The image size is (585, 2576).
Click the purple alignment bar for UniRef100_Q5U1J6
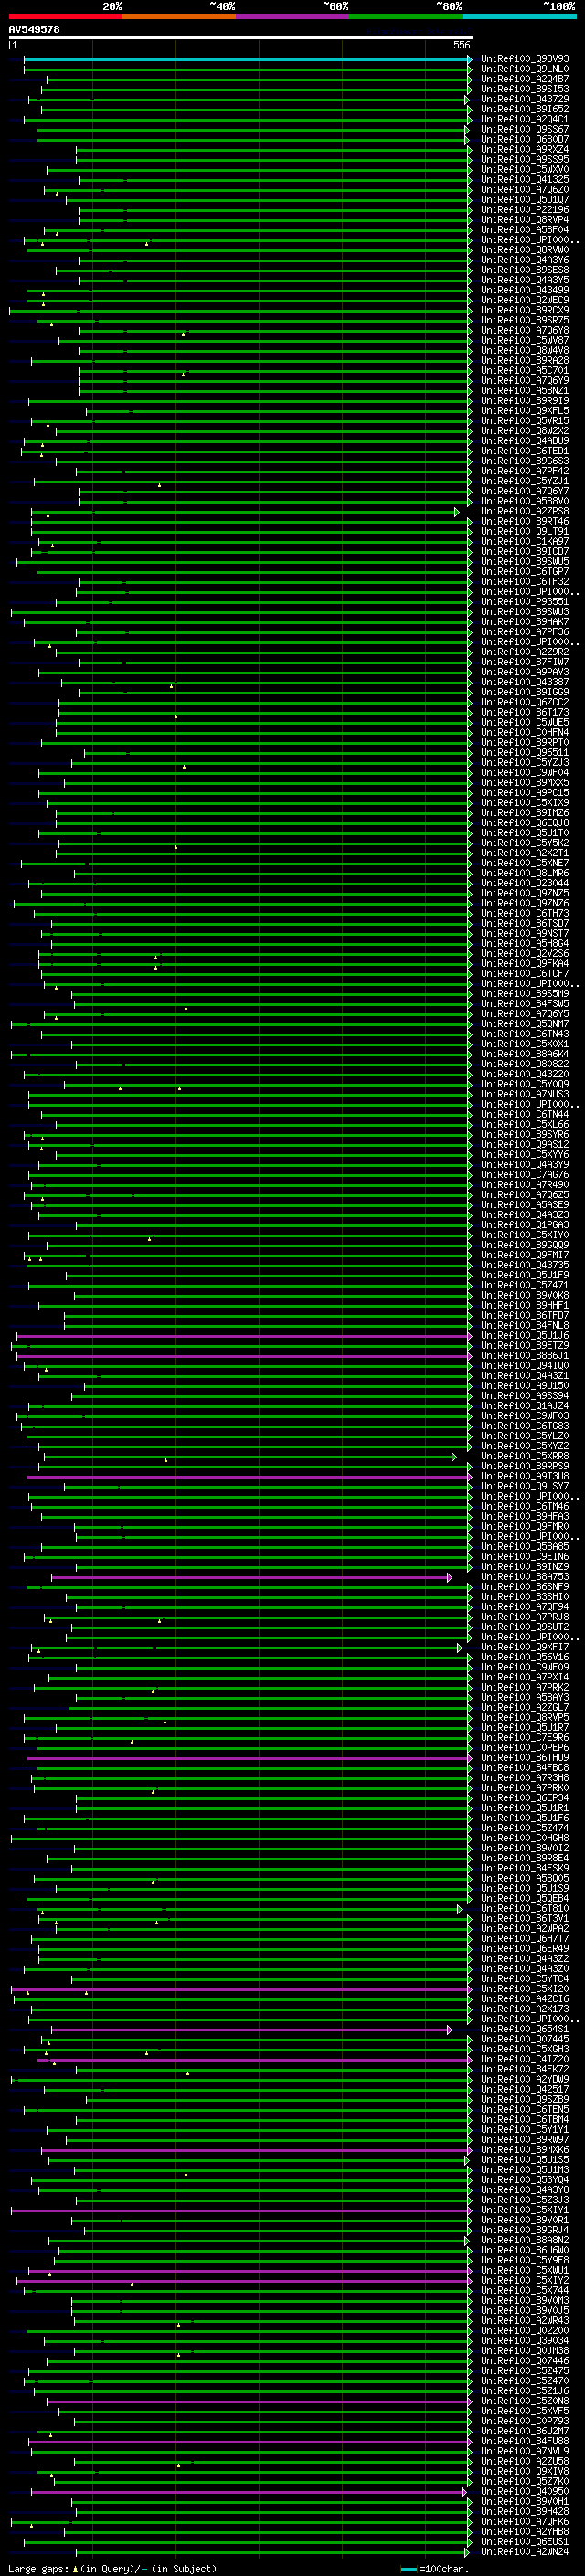point(243,1336)
